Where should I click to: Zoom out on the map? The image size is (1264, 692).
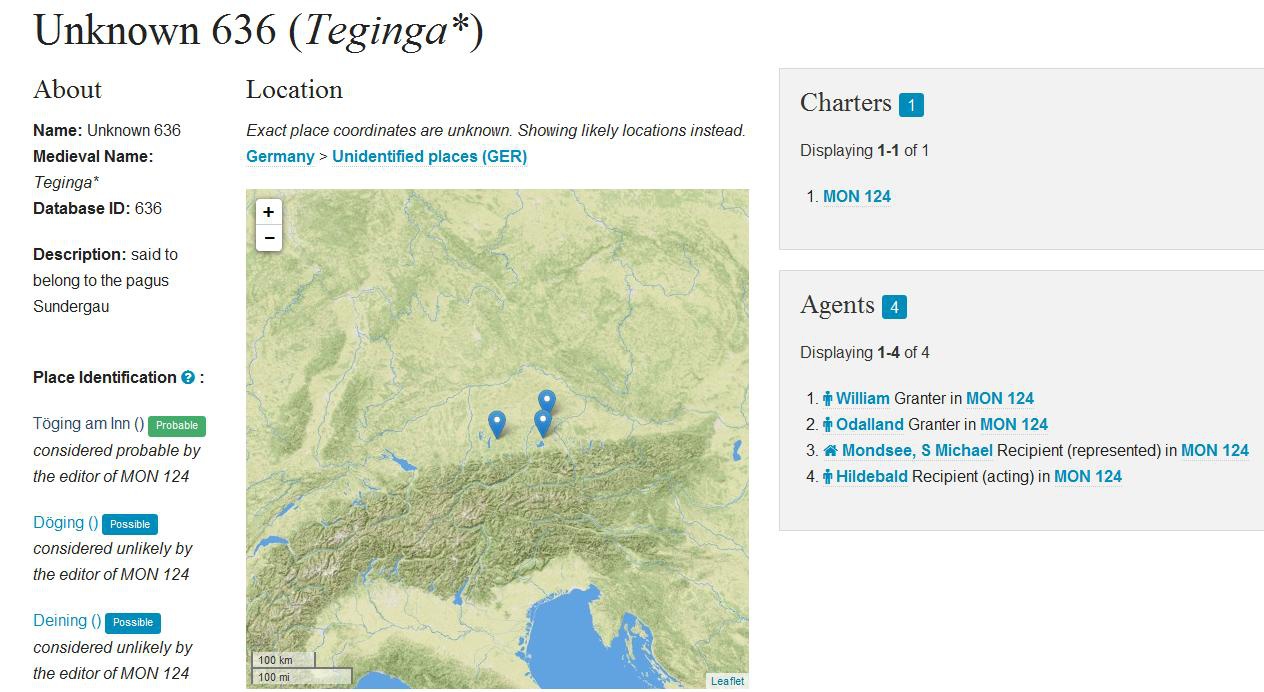[x=268, y=238]
